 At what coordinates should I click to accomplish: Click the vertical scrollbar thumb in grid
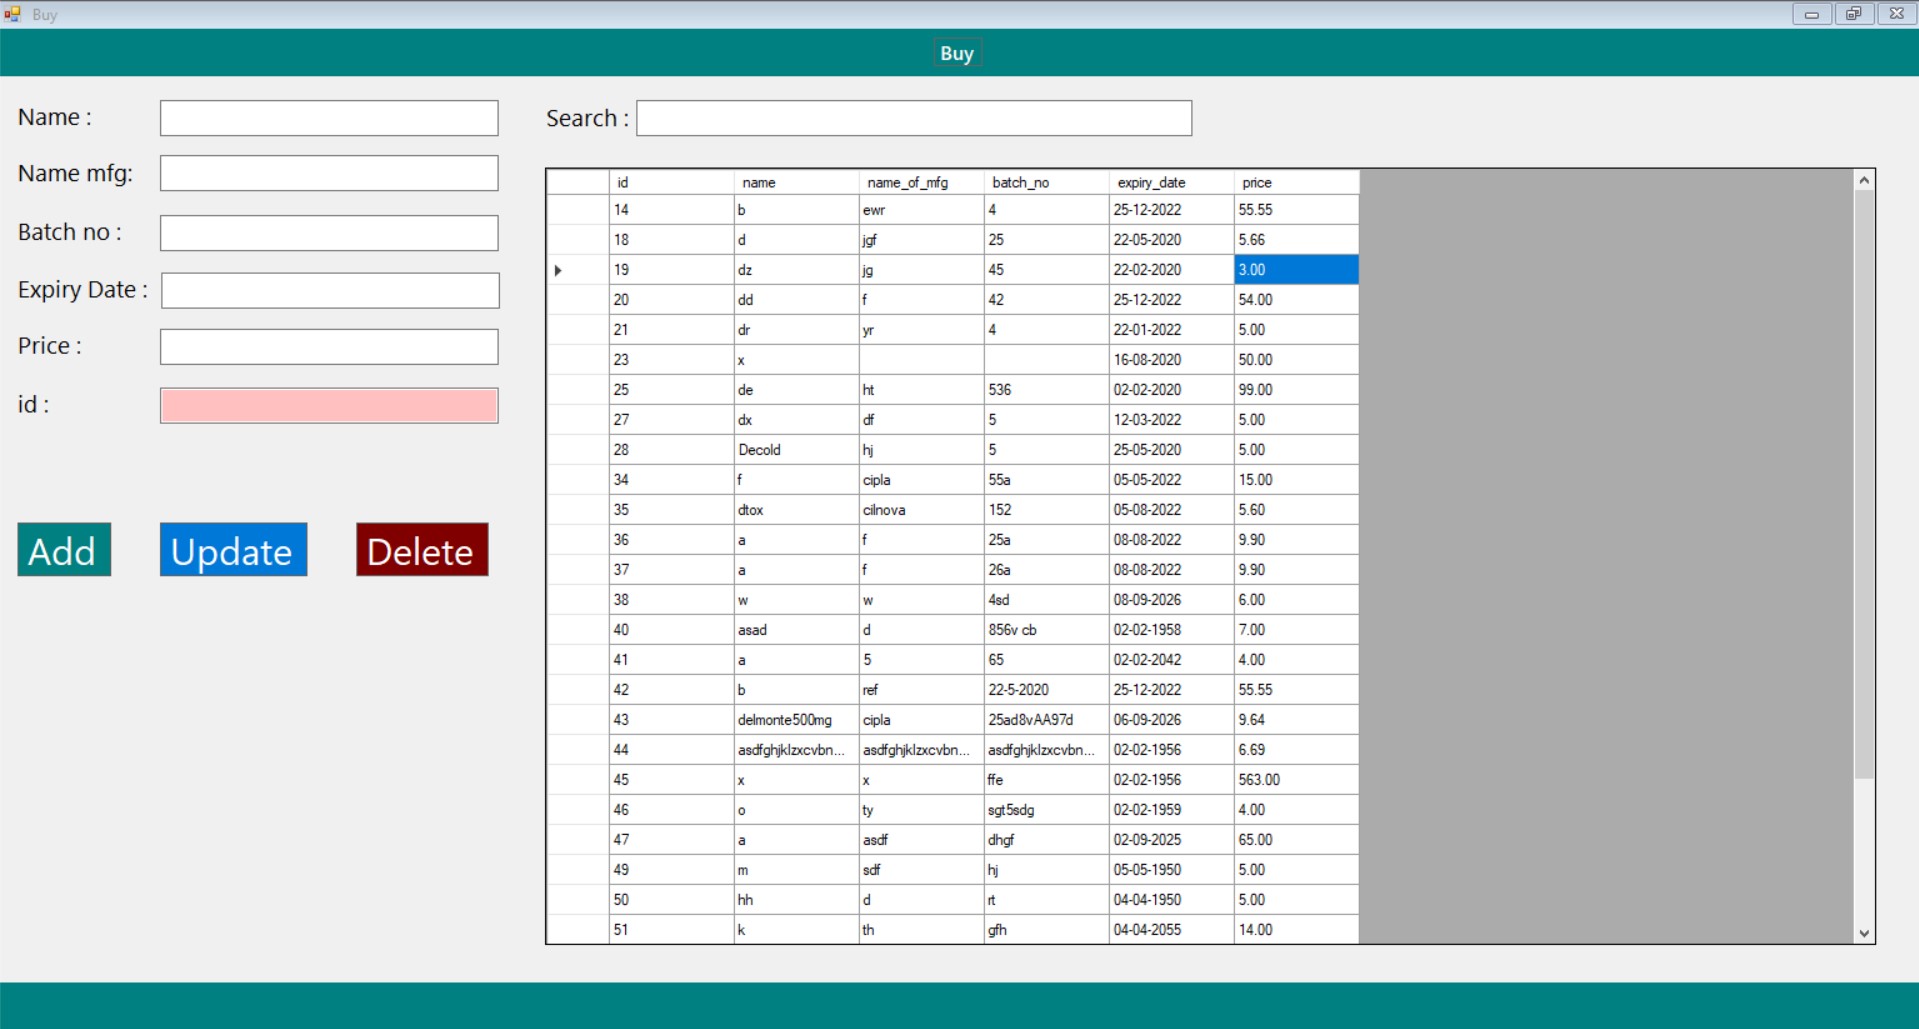coord(1864,484)
